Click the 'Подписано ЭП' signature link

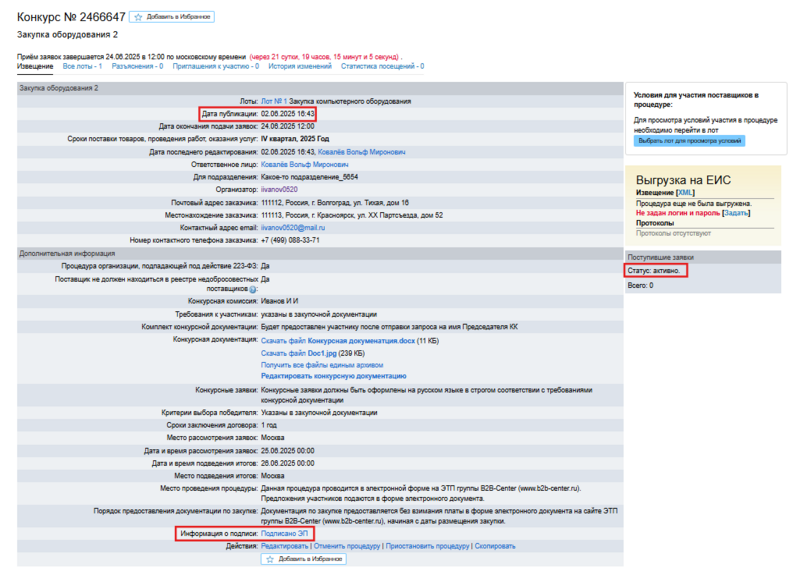click(x=284, y=534)
